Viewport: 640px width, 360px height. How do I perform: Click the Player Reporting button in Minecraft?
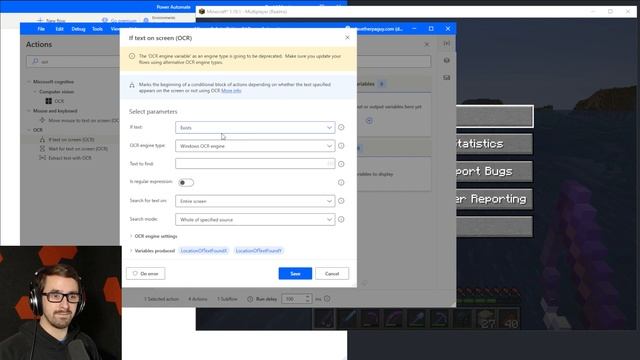tap(494, 199)
